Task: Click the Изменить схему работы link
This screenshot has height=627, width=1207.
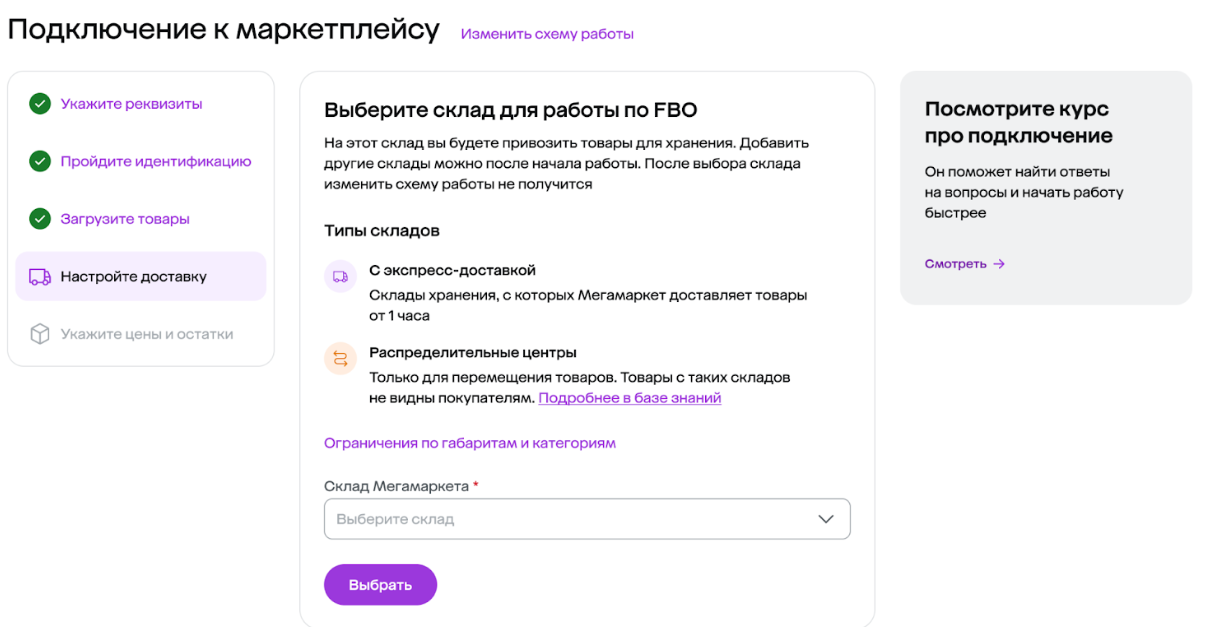Action: tap(547, 34)
